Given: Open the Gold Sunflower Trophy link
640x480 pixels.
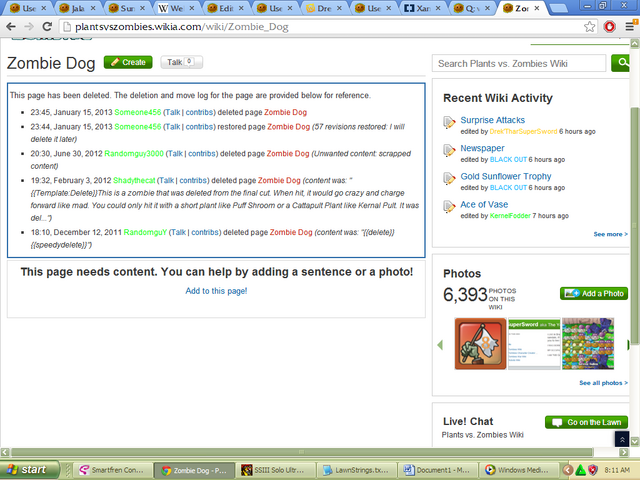Looking at the screenshot, I should click(506, 176).
